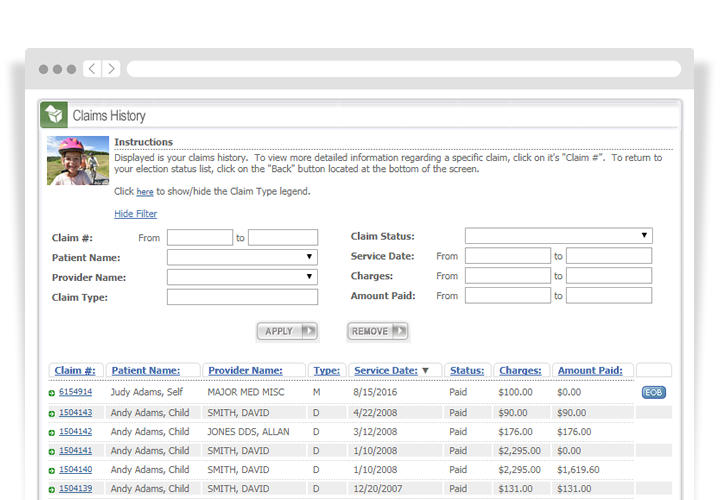The width and height of the screenshot is (720, 500).
Task: Sort by Amount Paid column header
Action: (590, 370)
